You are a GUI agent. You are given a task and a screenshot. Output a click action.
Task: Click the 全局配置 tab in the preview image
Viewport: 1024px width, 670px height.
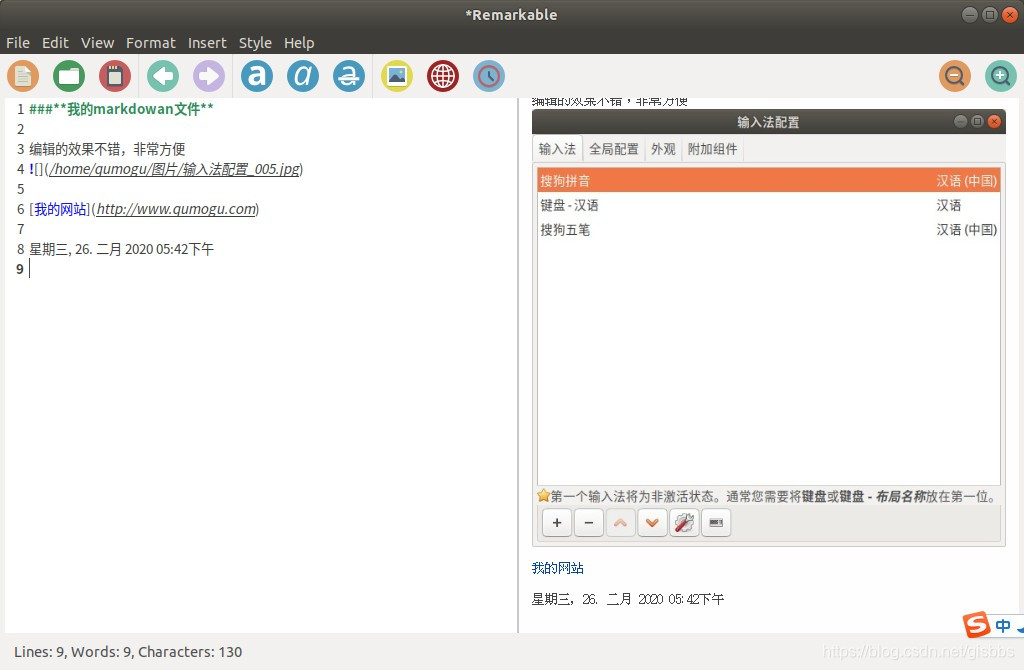point(614,149)
